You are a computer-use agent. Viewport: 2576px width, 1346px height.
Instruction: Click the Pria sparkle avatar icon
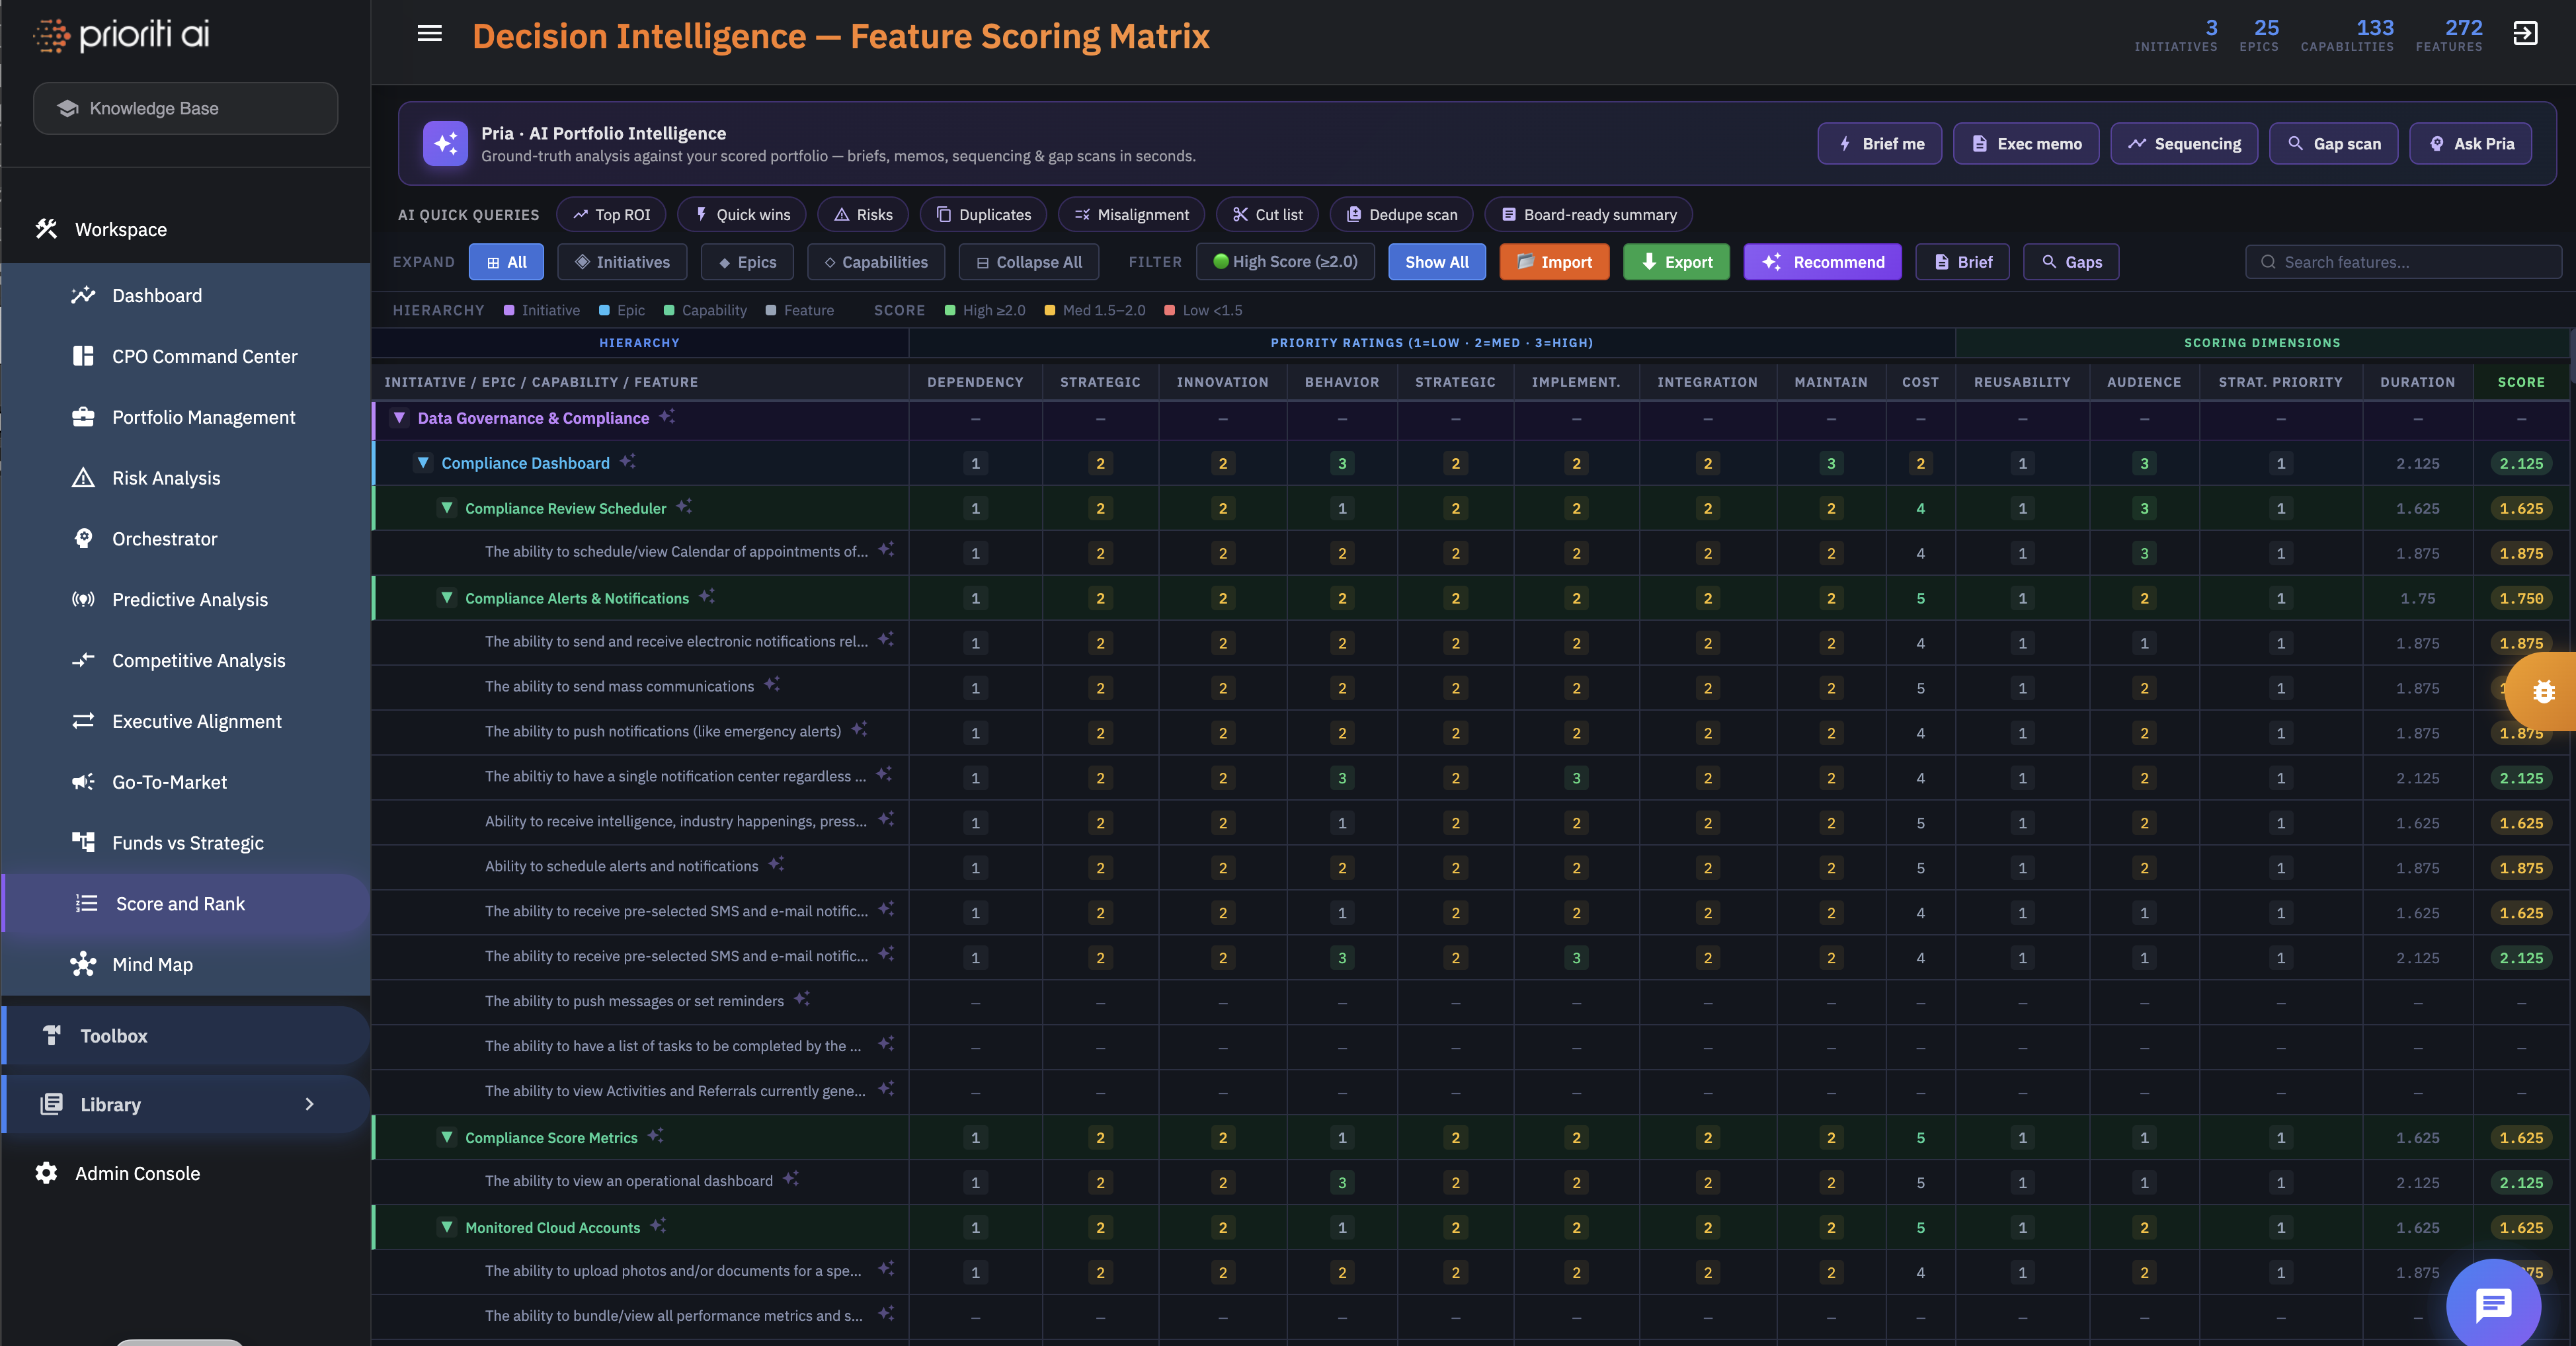pyautogui.click(x=445, y=143)
